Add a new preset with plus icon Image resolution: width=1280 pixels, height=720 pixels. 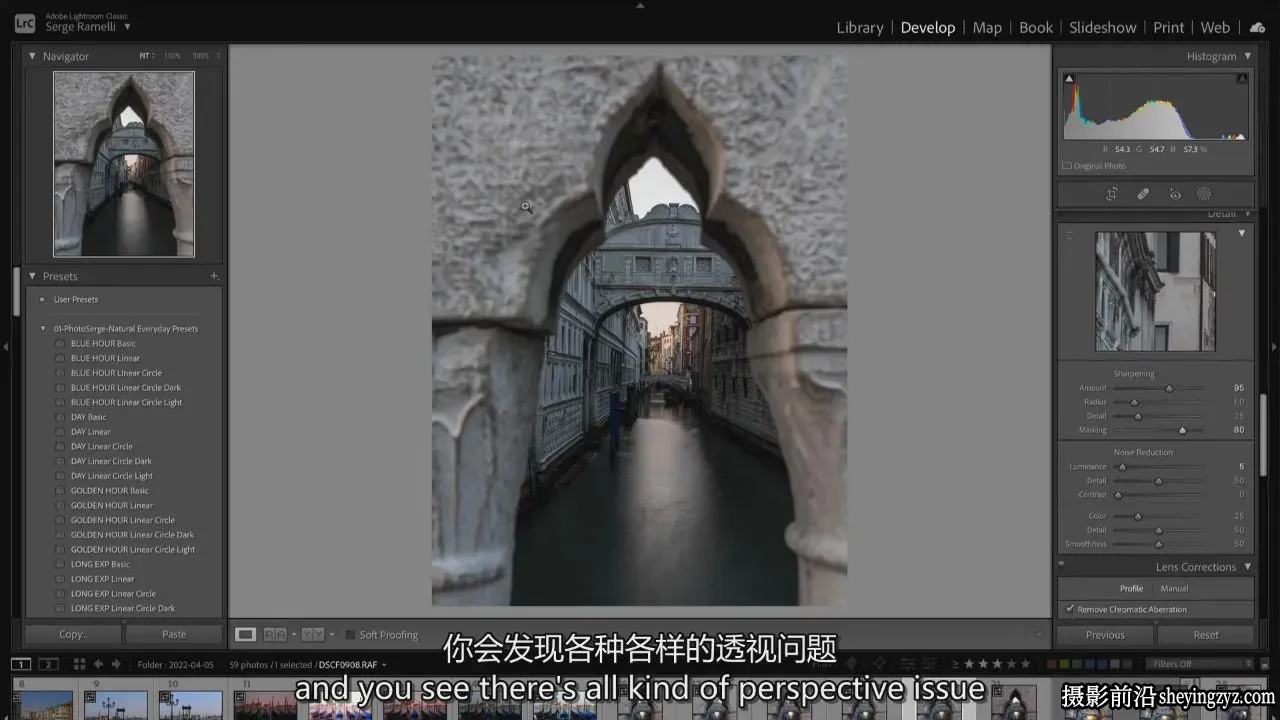[x=214, y=276]
